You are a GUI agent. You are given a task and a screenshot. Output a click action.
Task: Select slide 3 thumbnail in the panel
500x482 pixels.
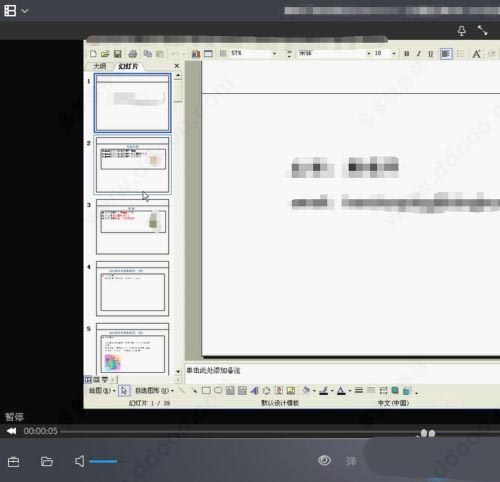click(132, 227)
